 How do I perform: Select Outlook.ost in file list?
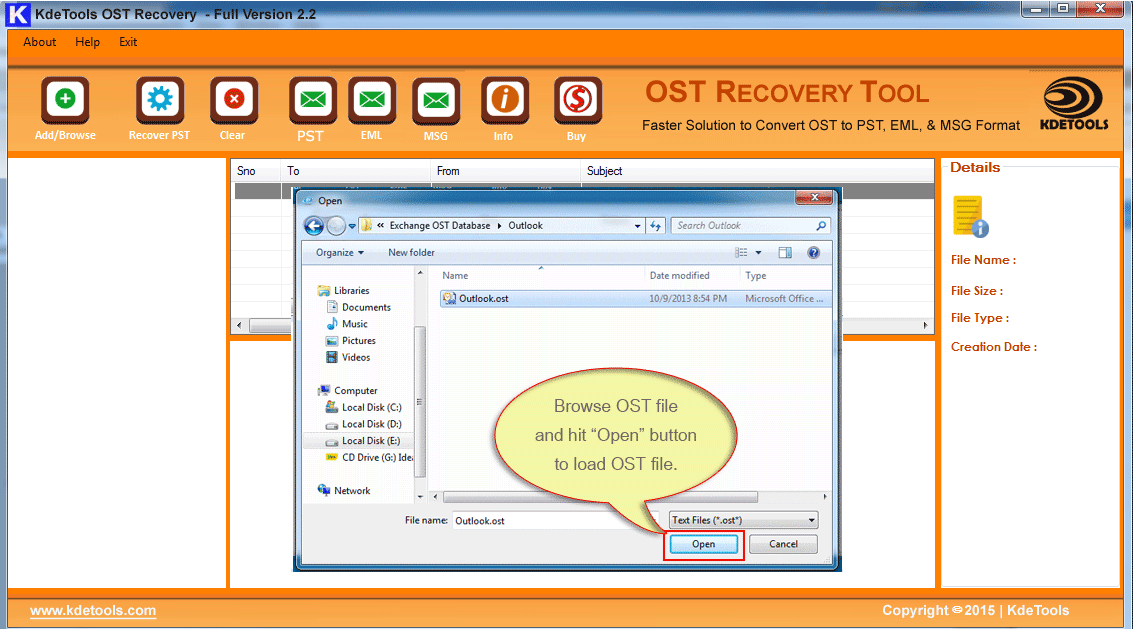[x=483, y=298]
